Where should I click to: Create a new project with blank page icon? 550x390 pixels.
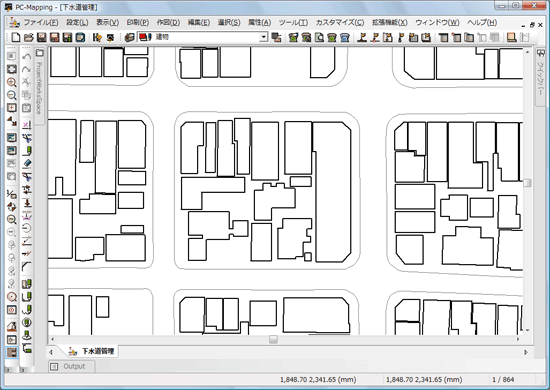pos(16,37)
